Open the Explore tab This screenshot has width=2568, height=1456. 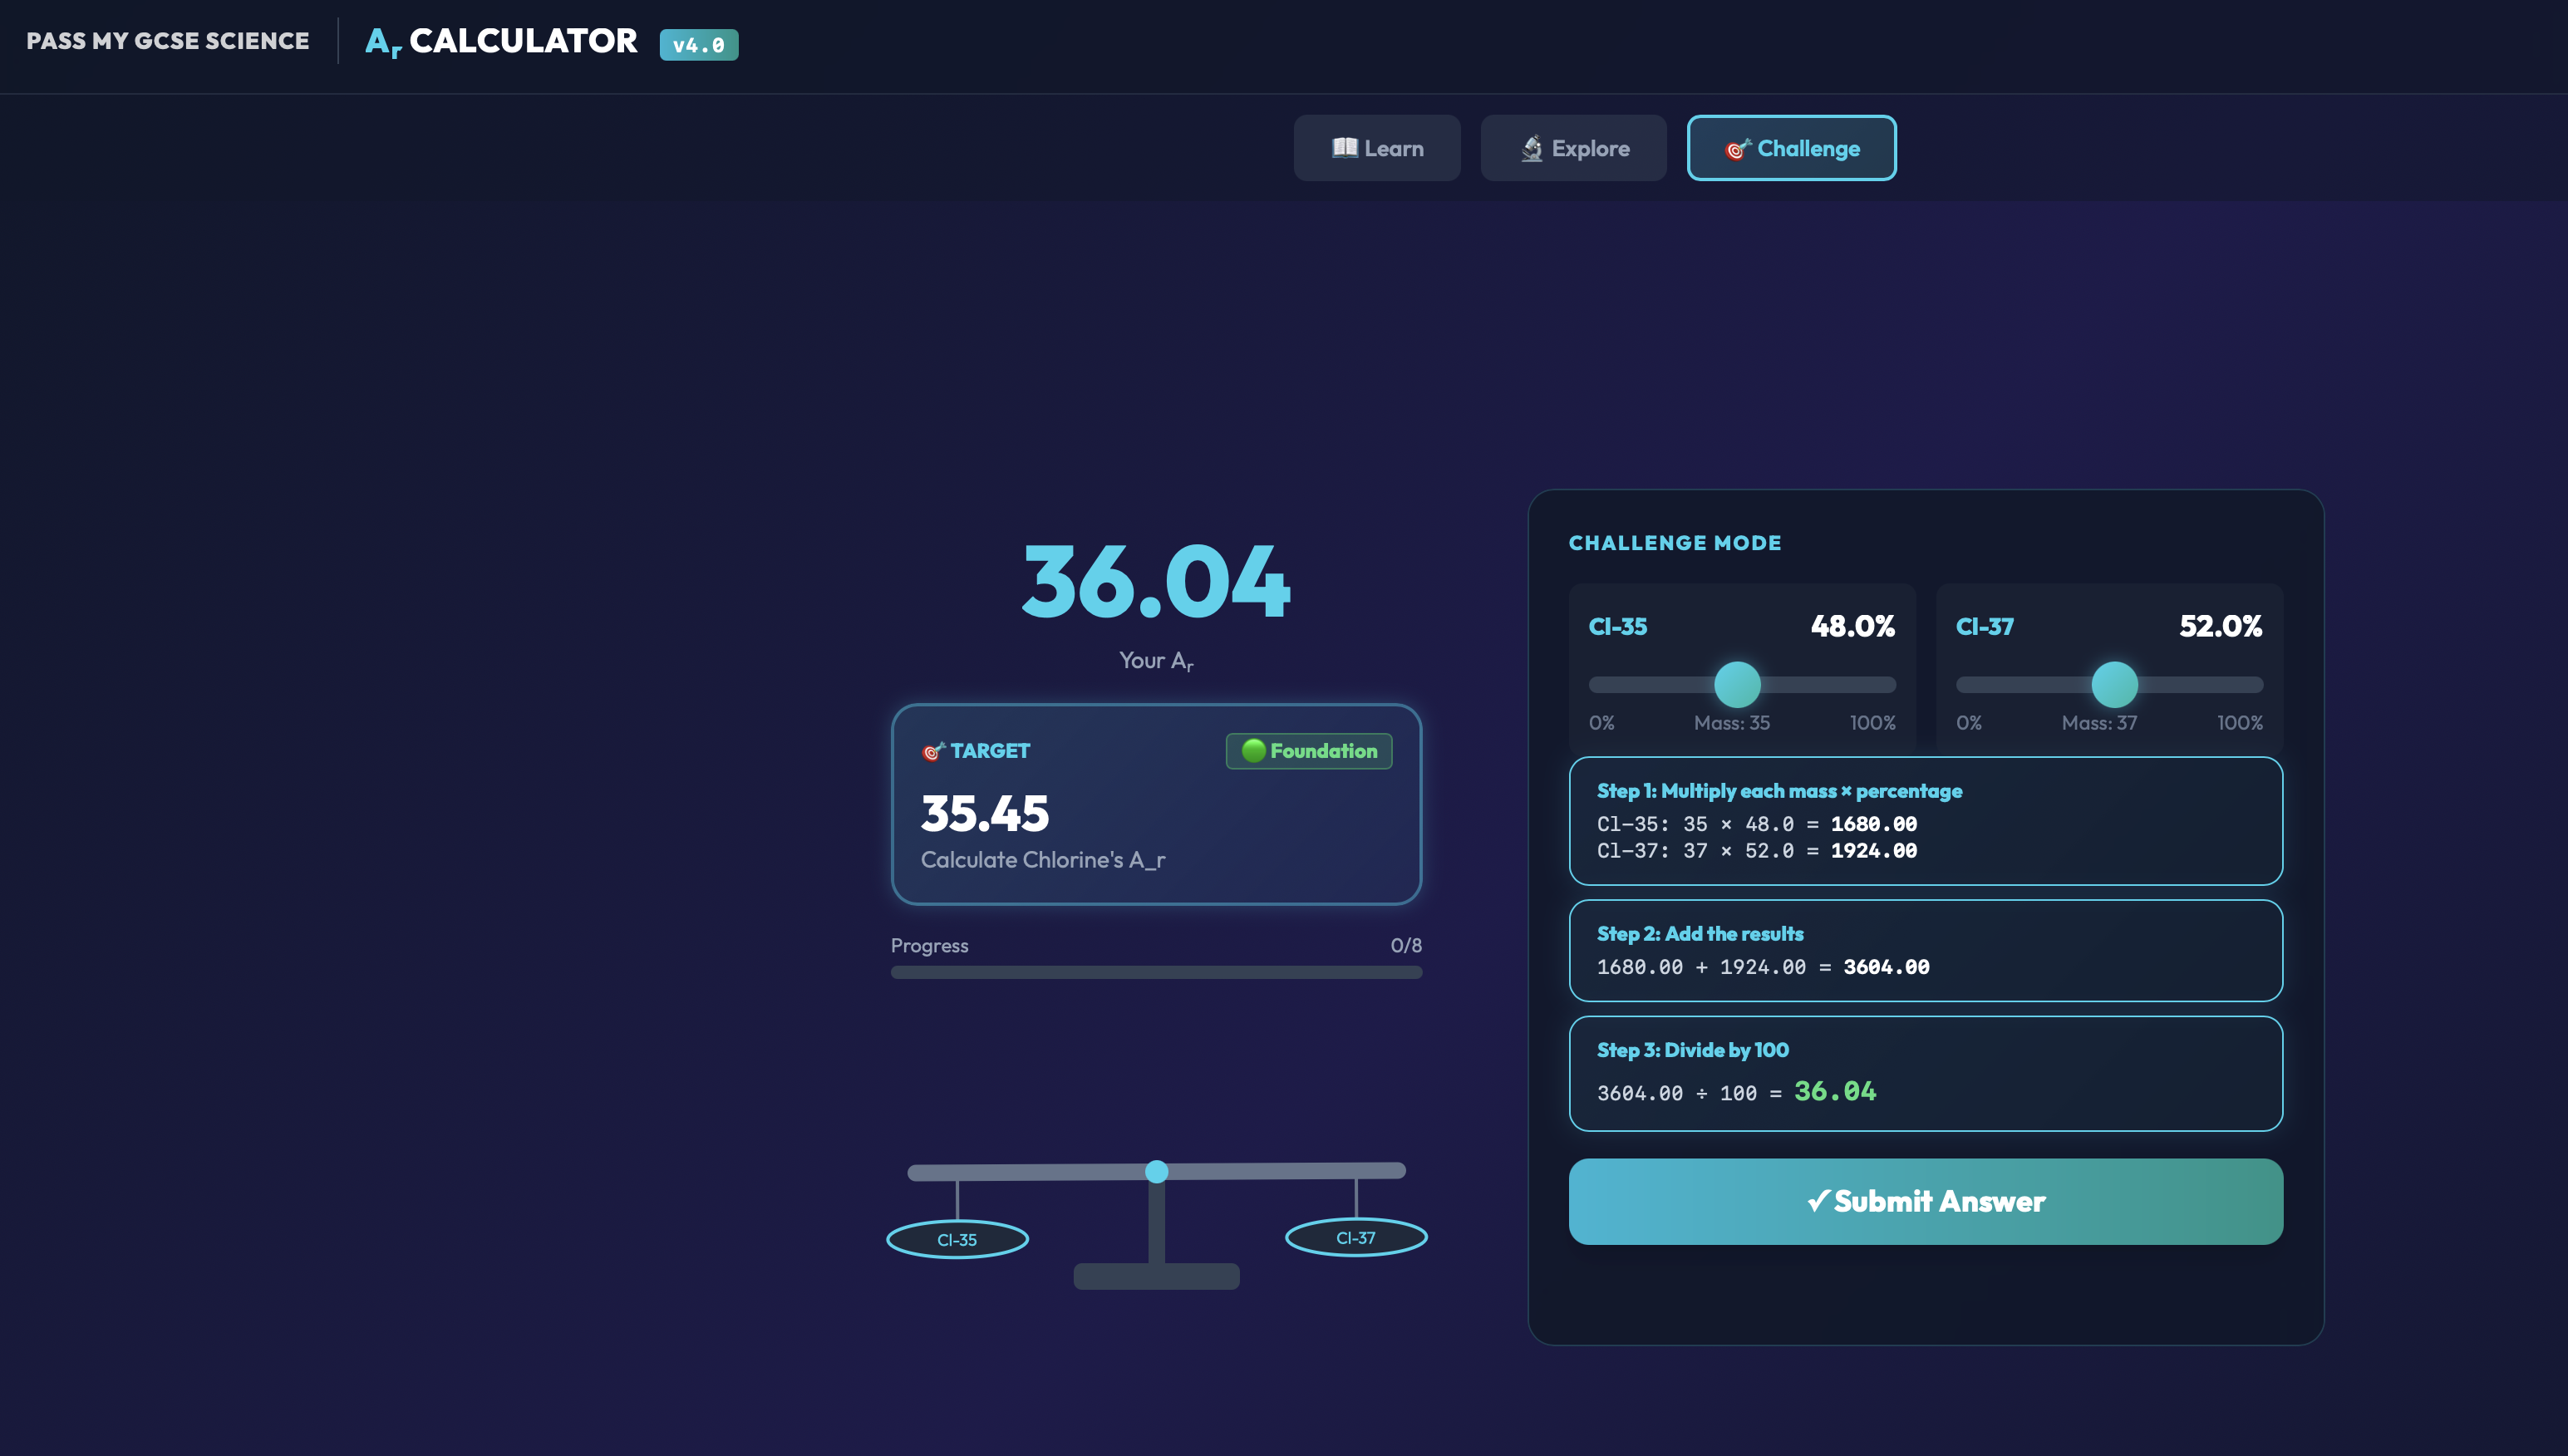(x=1573, y=148)
